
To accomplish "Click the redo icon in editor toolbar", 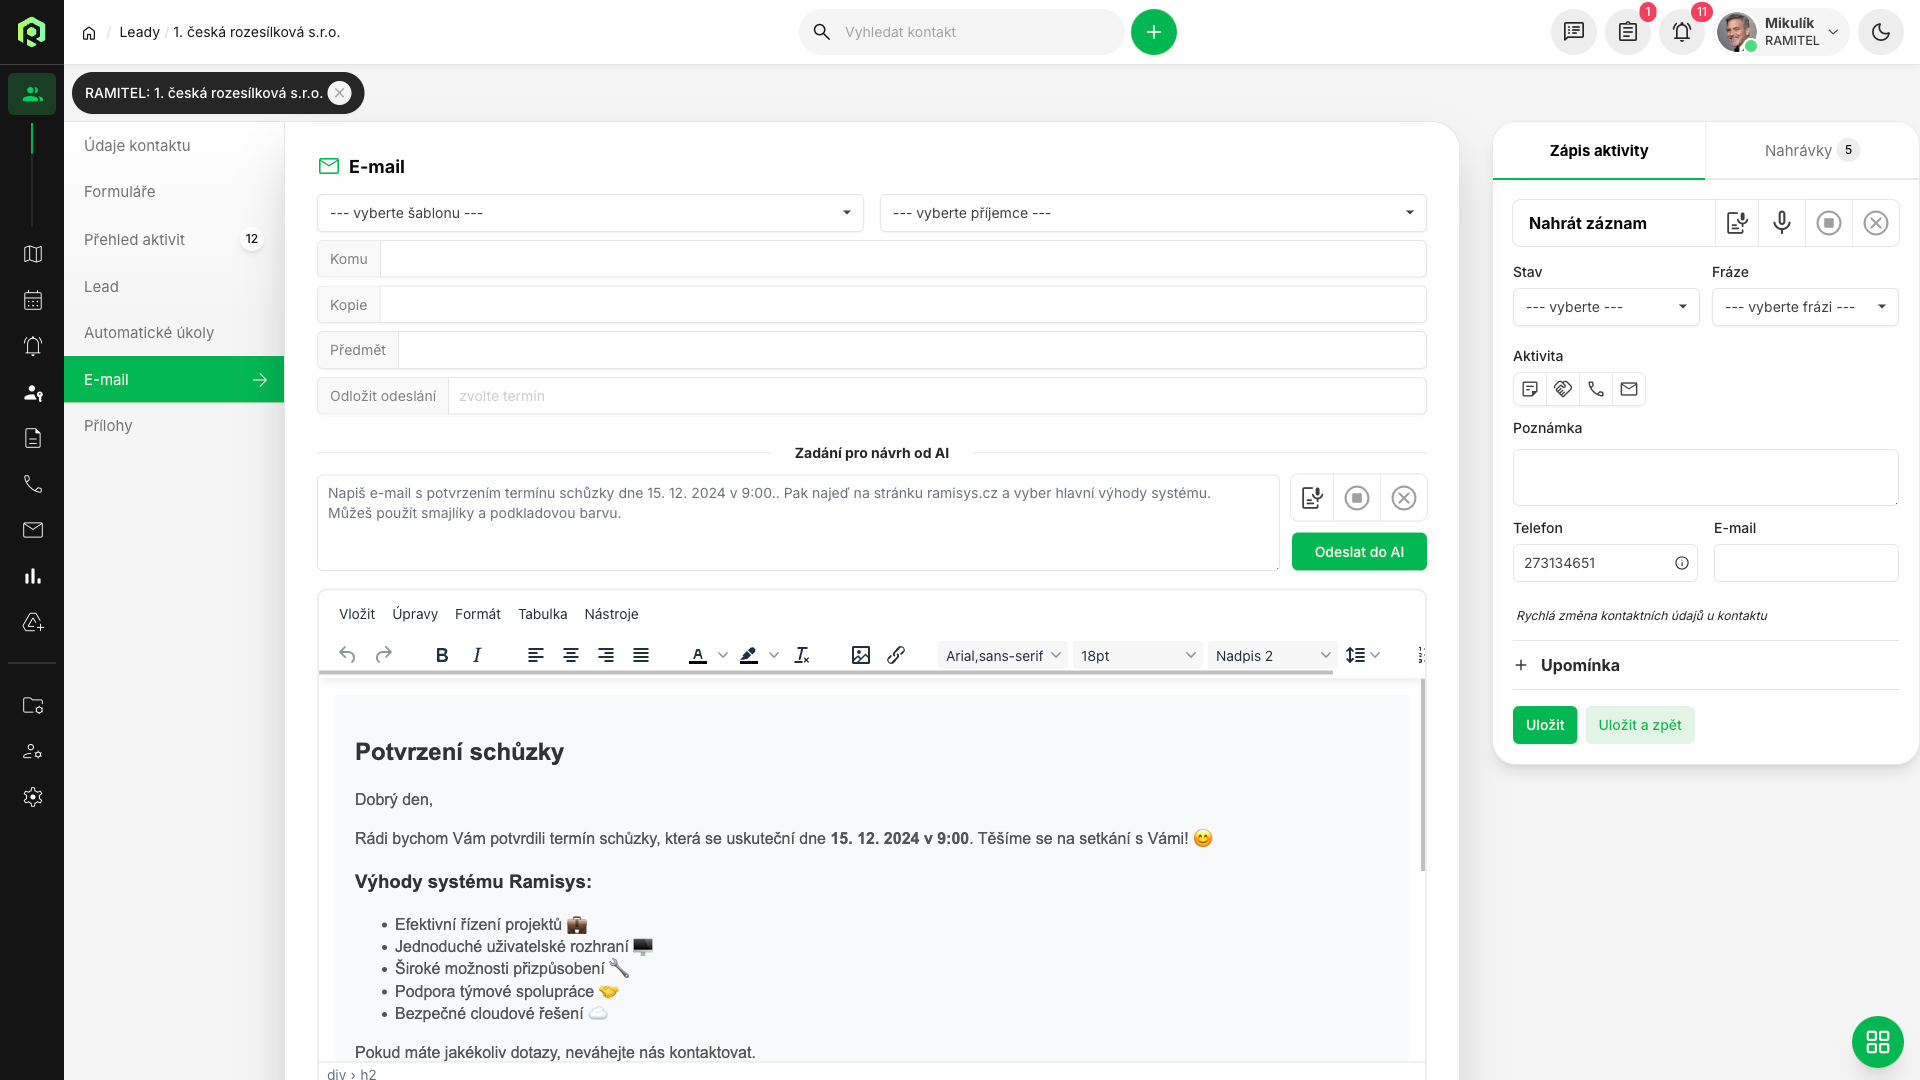I will pos(383,655).
